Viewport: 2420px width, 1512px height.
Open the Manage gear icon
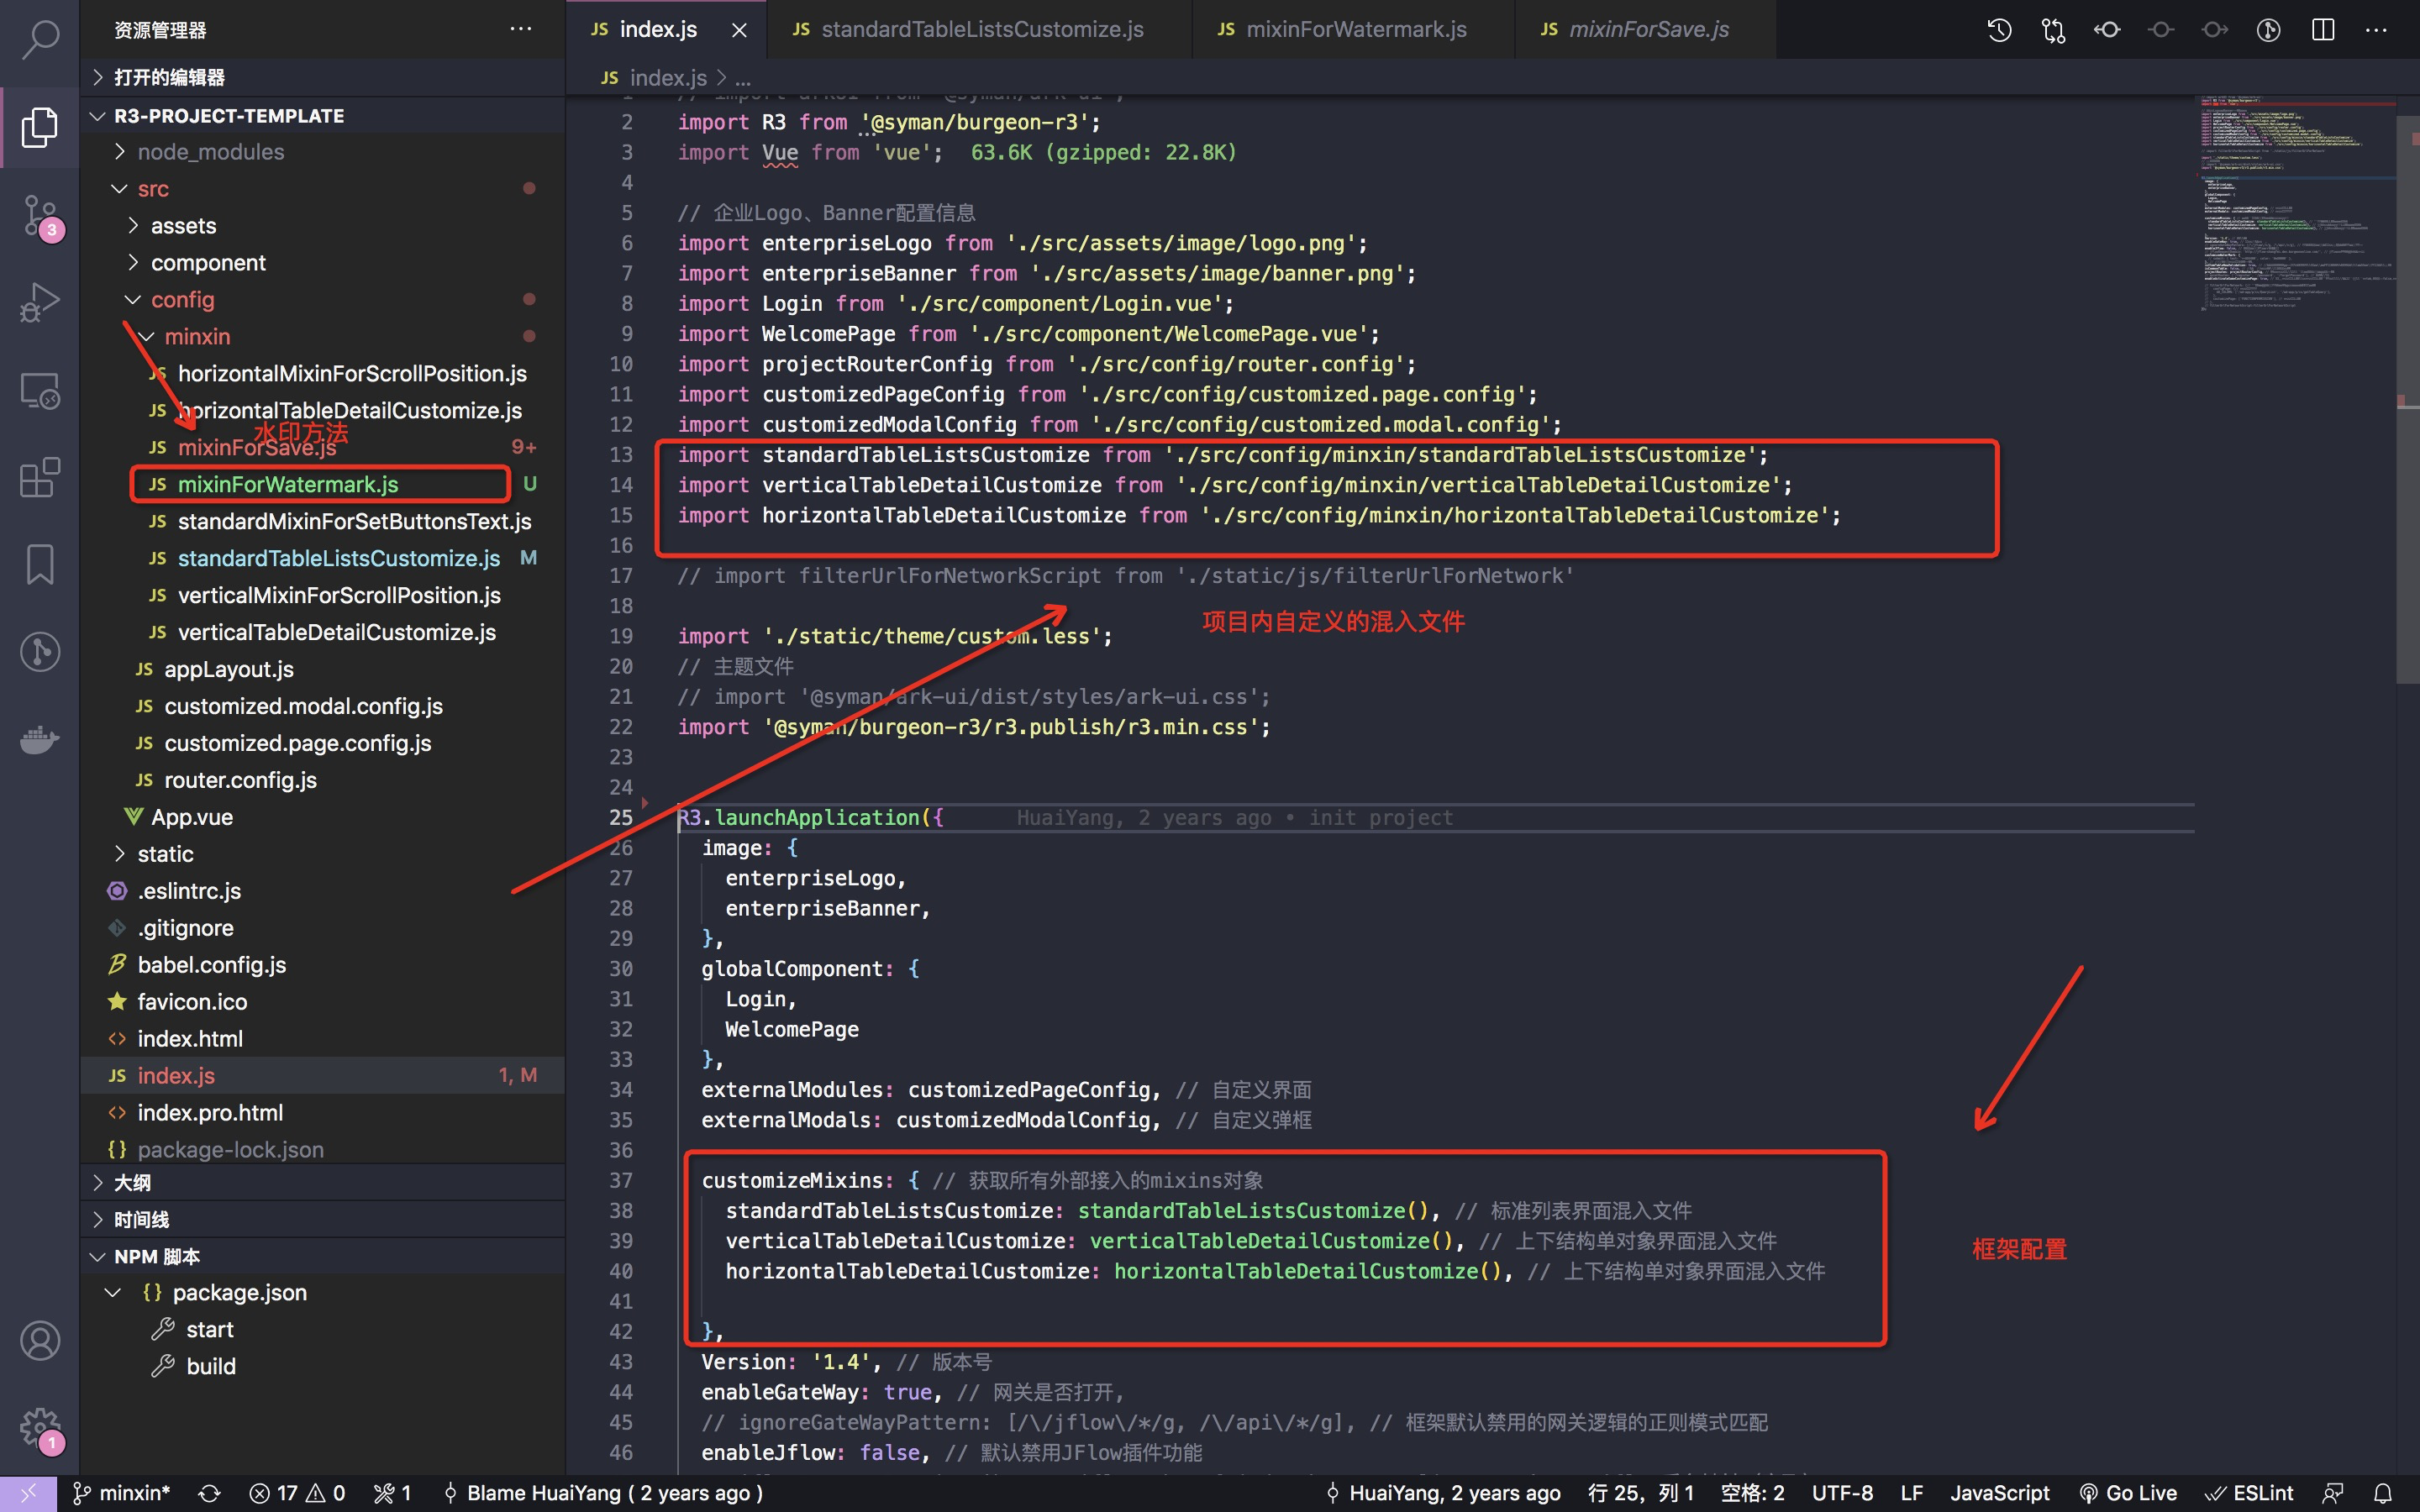[x=40, y=1428]
